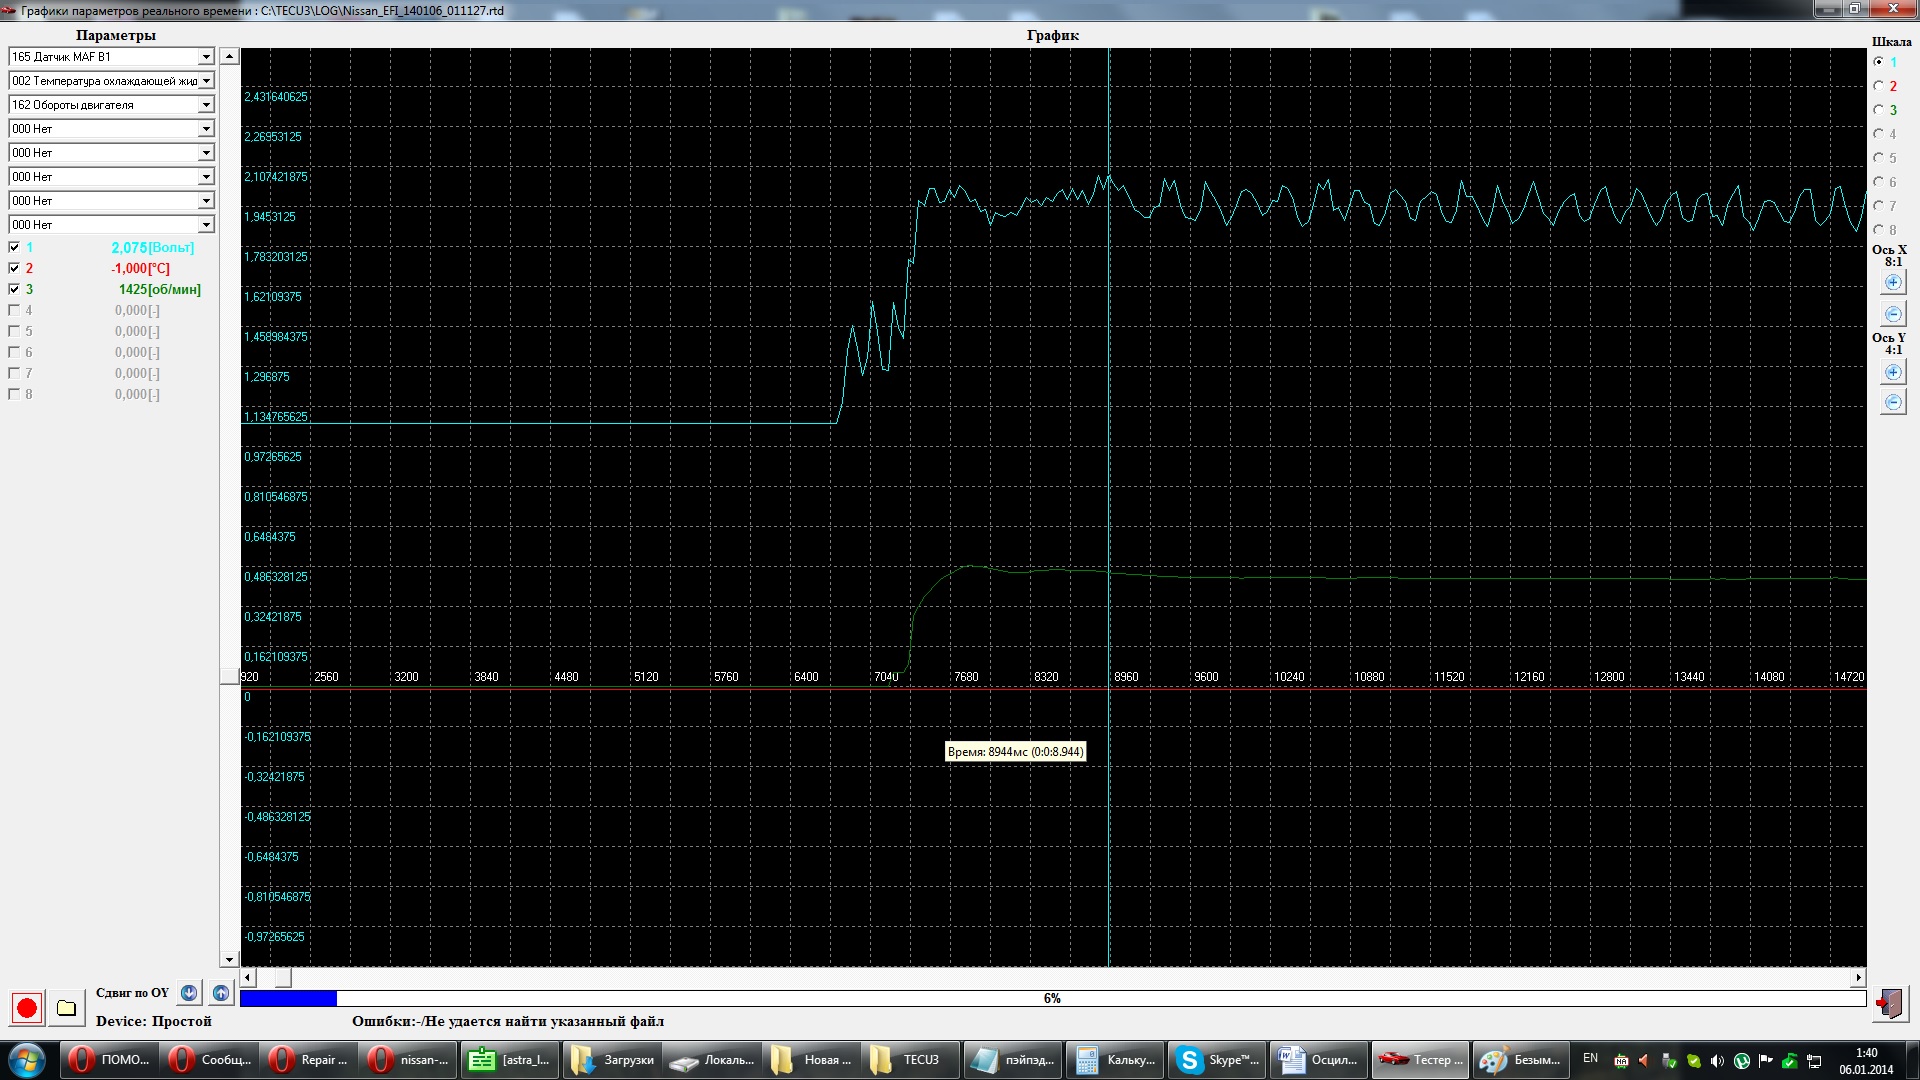Uncheck parameter 3 graph checkbox
1920x1080 pixels.
14,289
